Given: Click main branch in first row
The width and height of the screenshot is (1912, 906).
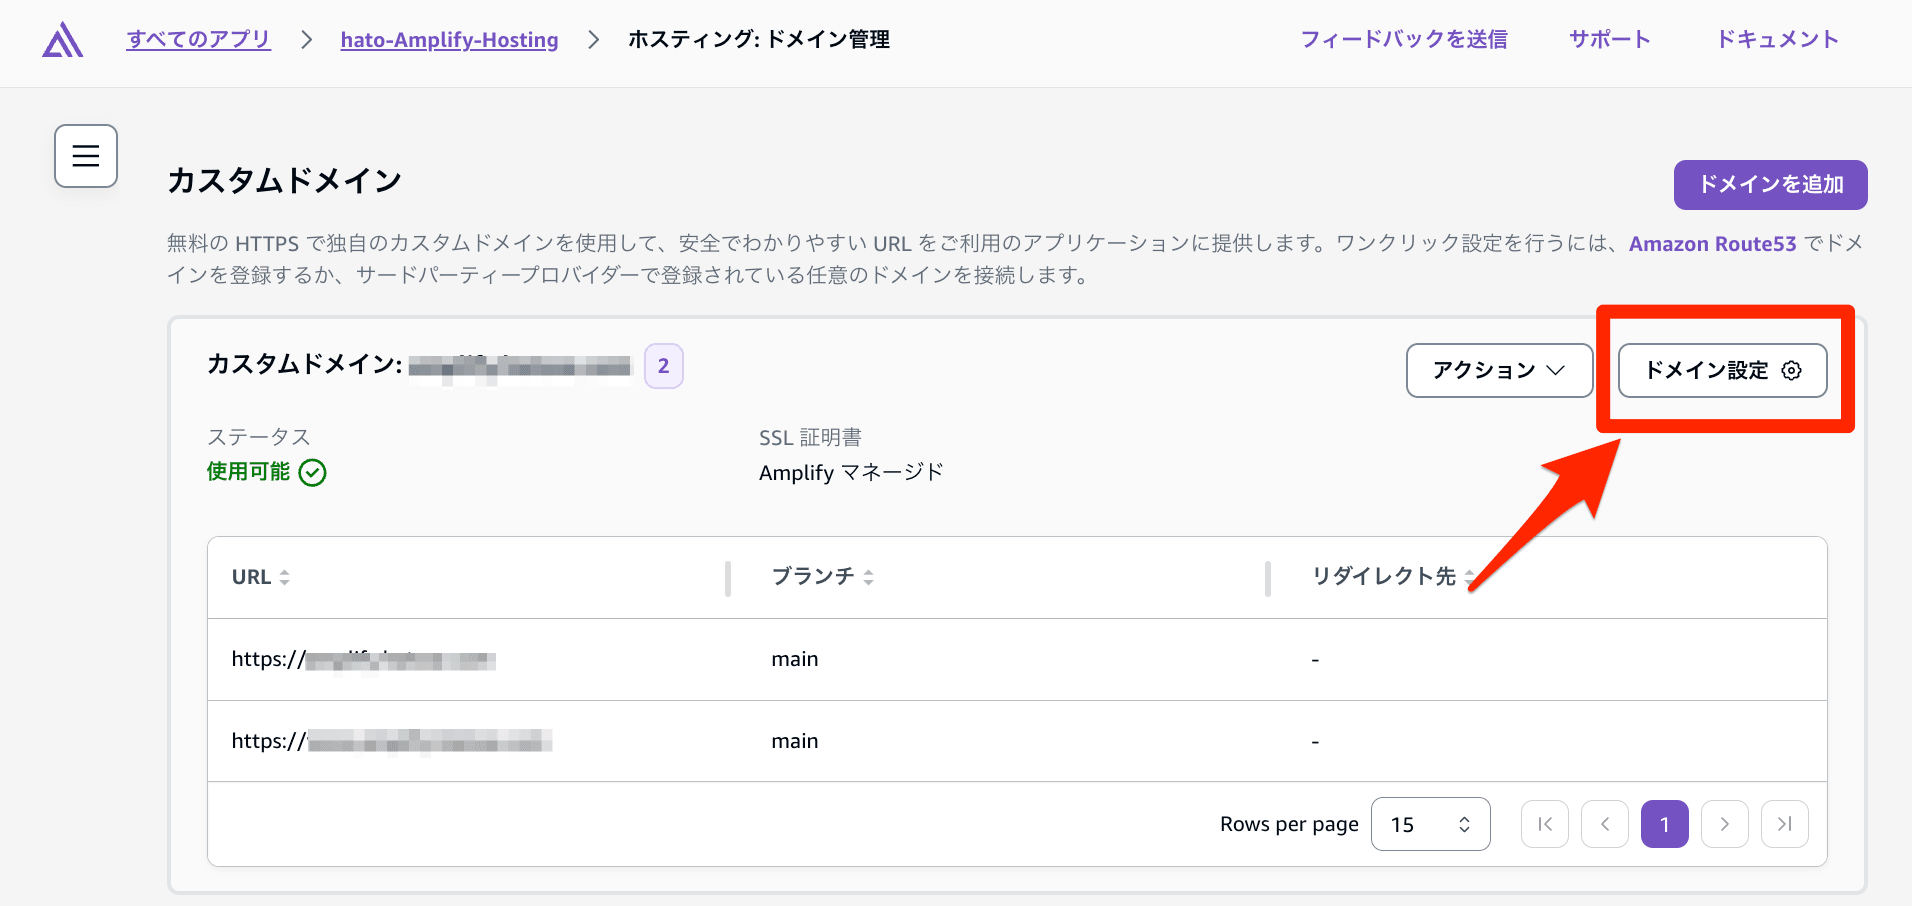Looking at the screenshot, I should [795, 659].
